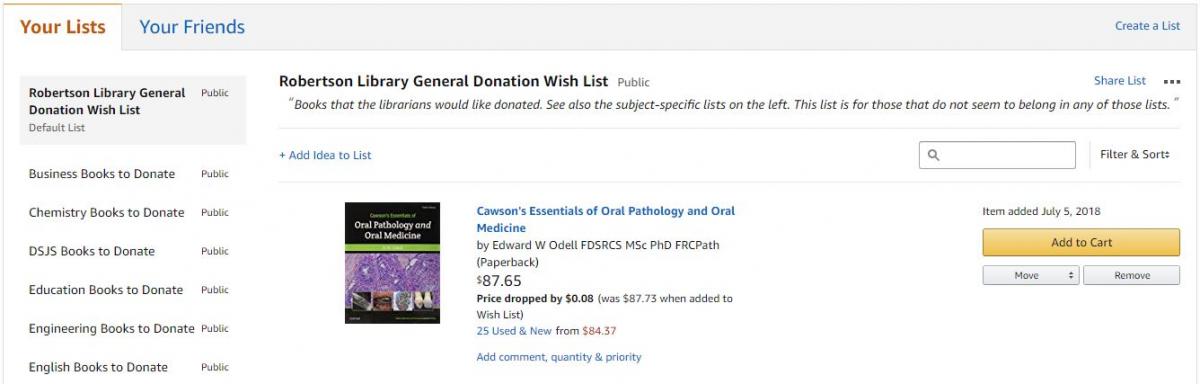Click Add Idea to List
The width and height of the screenshot is (1200, 384).
[x=325, y=155]
